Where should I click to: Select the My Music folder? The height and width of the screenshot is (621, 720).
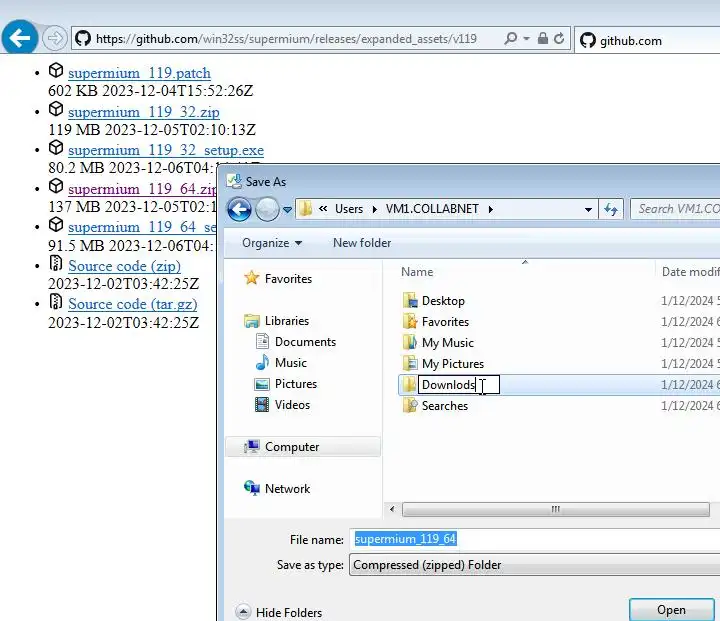click(x=447, y=343)
